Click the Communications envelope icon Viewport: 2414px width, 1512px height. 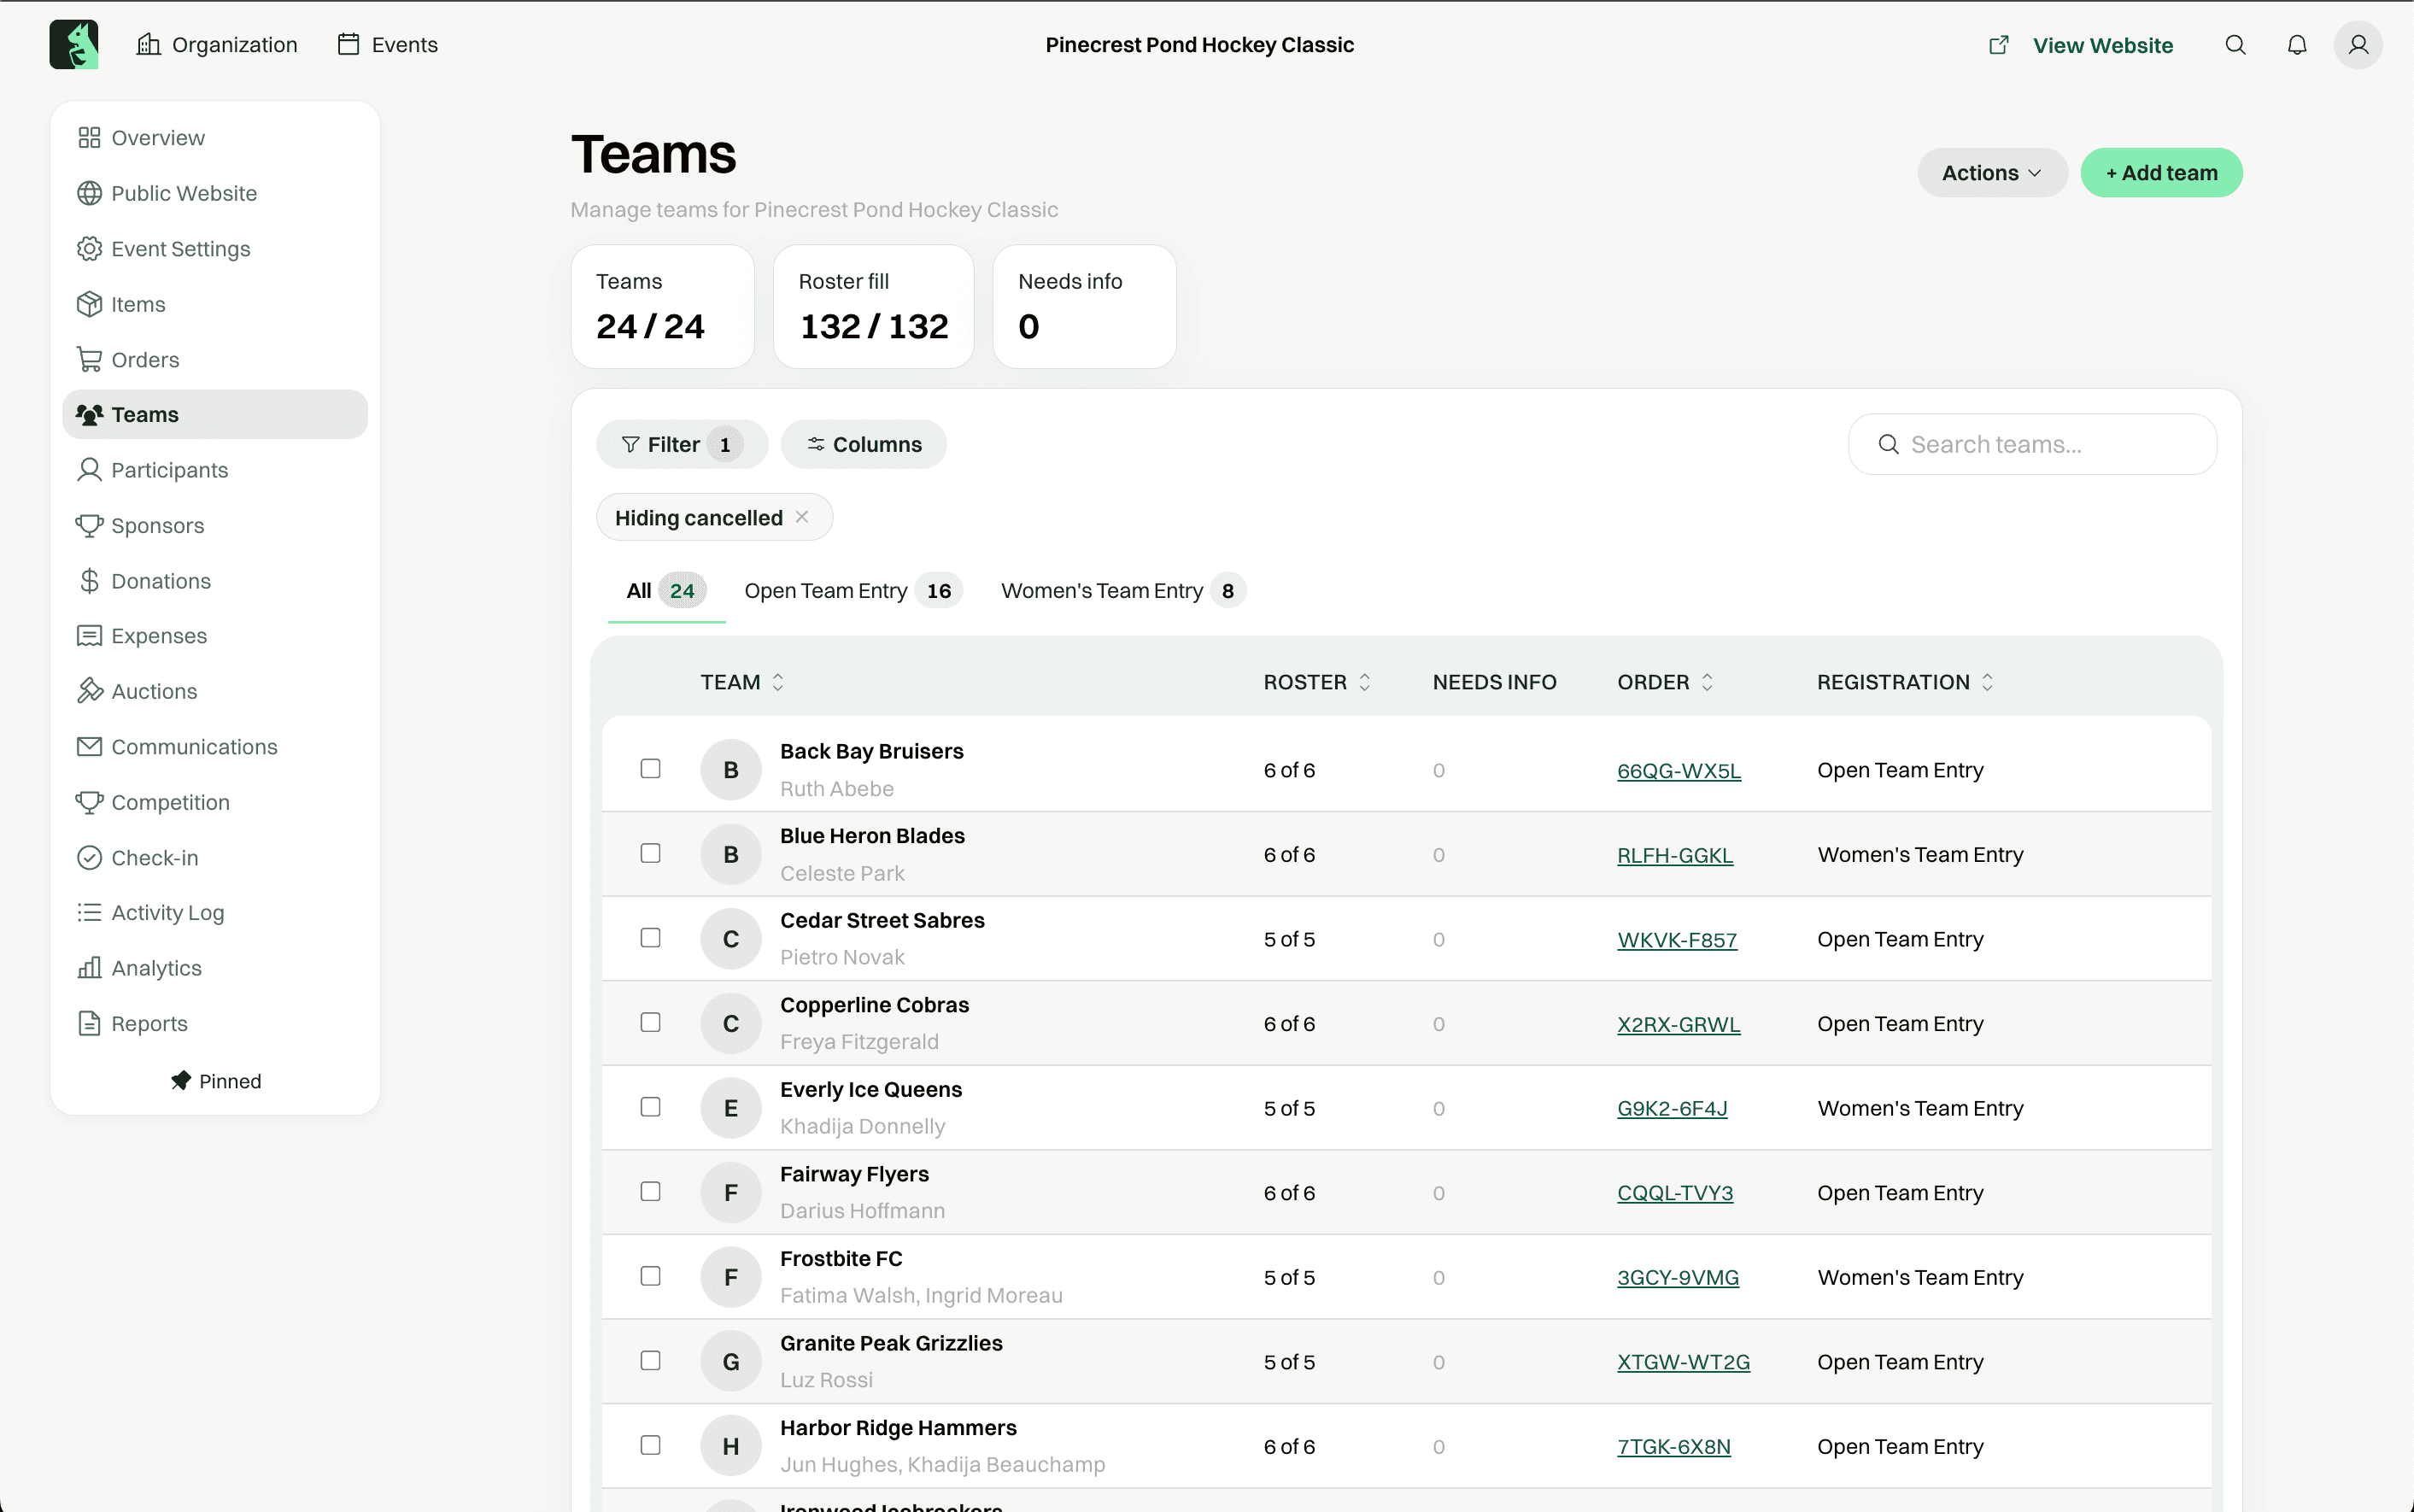click(89, 747)
